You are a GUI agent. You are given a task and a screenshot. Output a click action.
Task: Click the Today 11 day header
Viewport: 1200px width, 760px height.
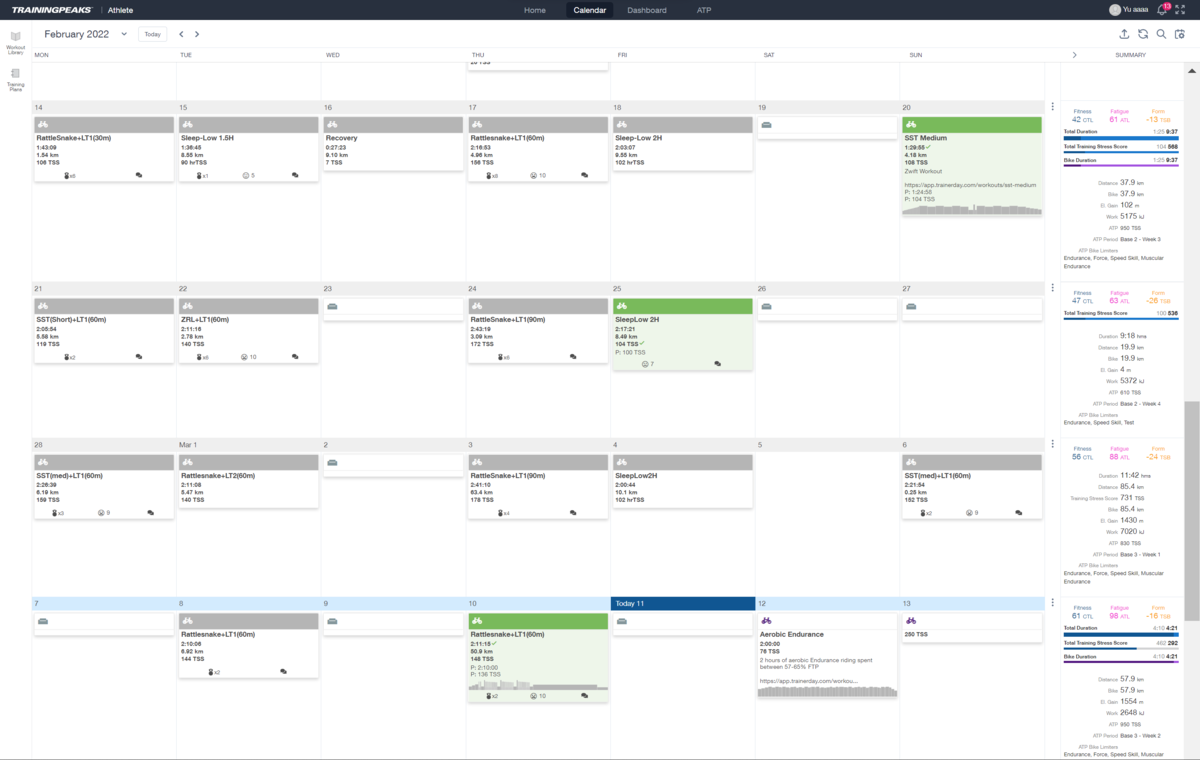click(683, 603)
